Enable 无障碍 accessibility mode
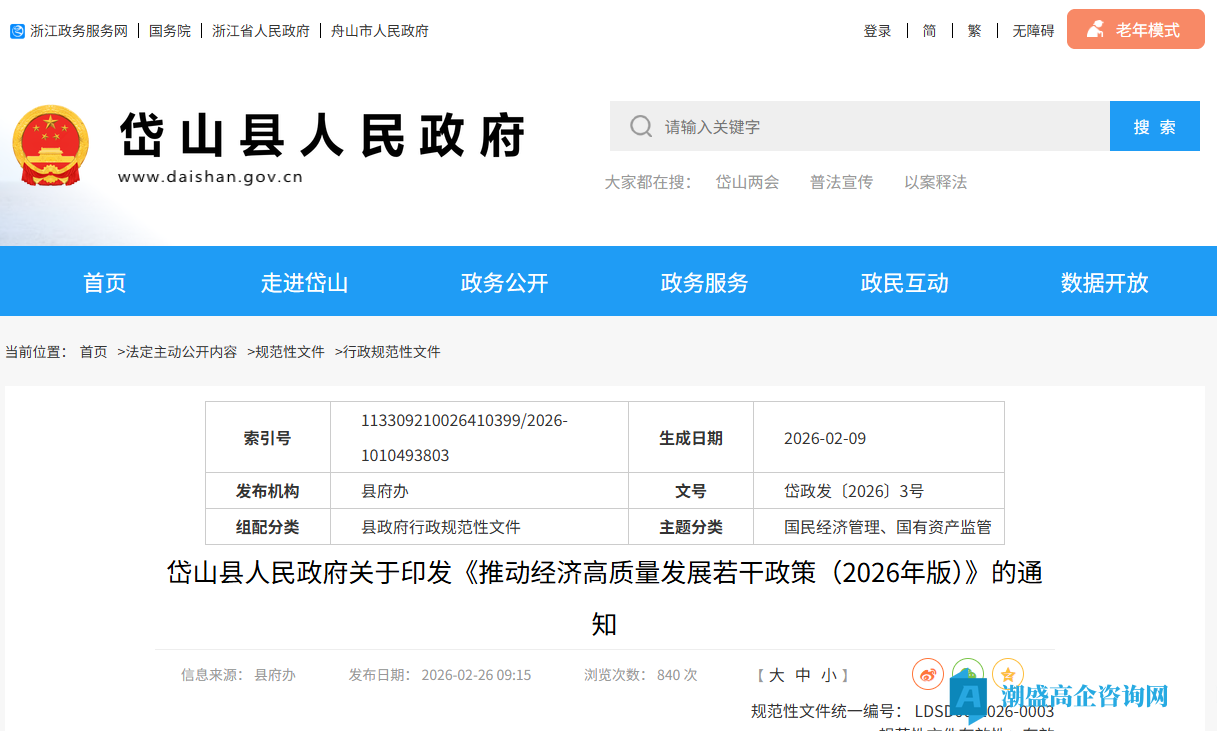The height and width of the screenshot is (731, 1217). (x=1033, y=31)
